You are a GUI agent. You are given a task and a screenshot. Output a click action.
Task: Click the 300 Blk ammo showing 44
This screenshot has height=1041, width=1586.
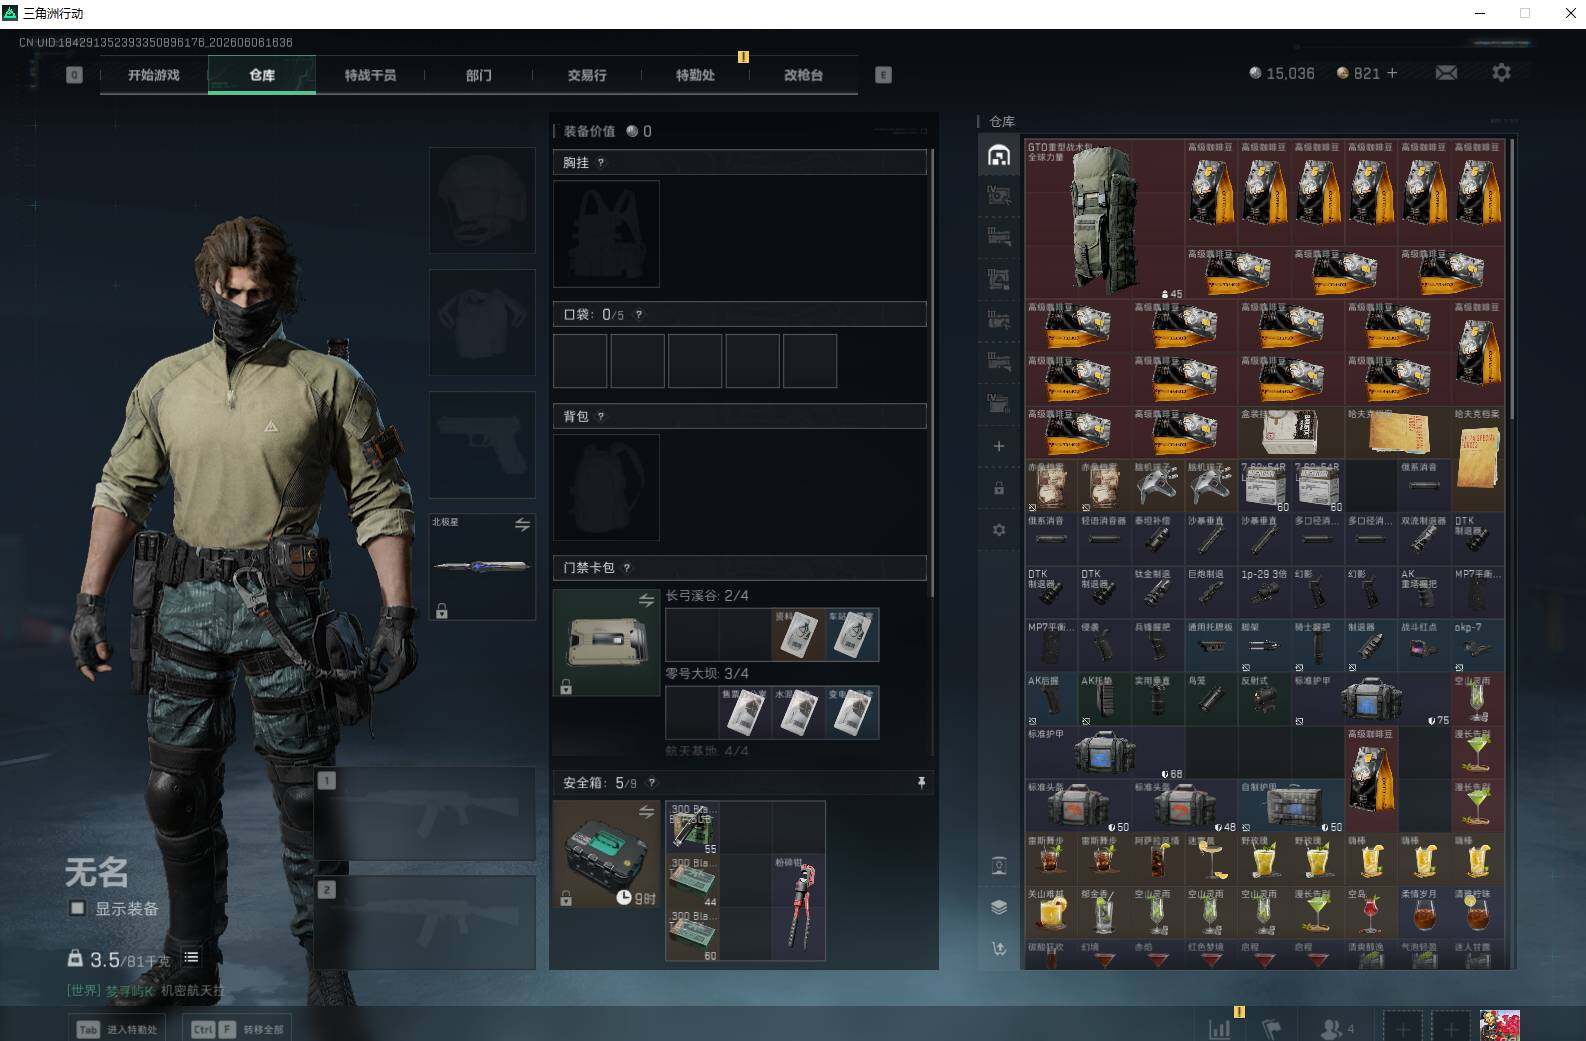(x=693, y=881)
